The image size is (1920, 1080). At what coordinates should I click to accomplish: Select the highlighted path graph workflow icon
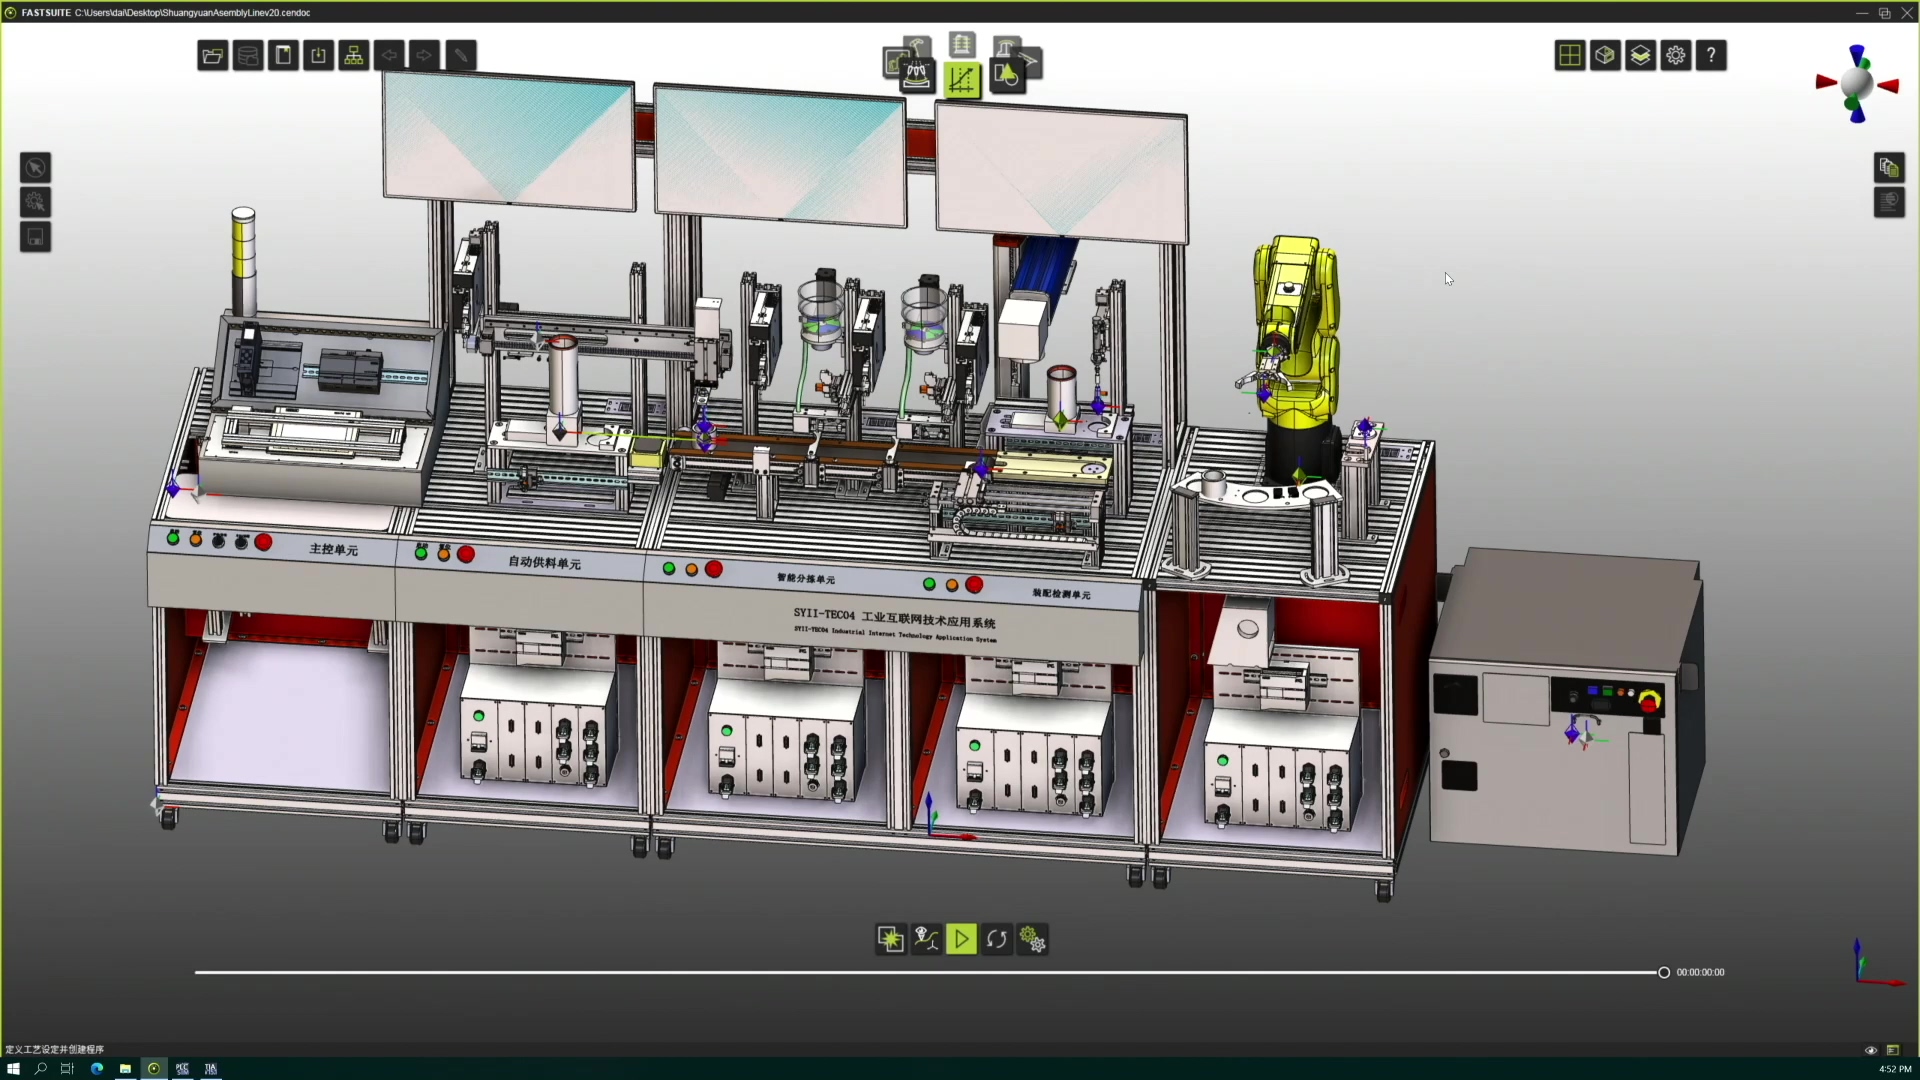(961, 79)
